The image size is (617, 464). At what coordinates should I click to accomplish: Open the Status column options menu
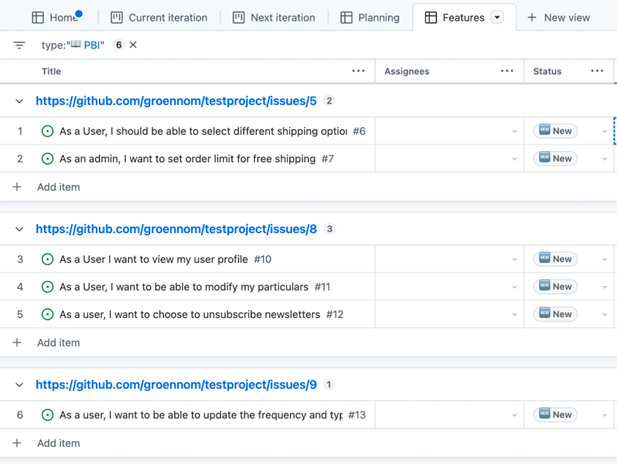(x=597, y=71)
